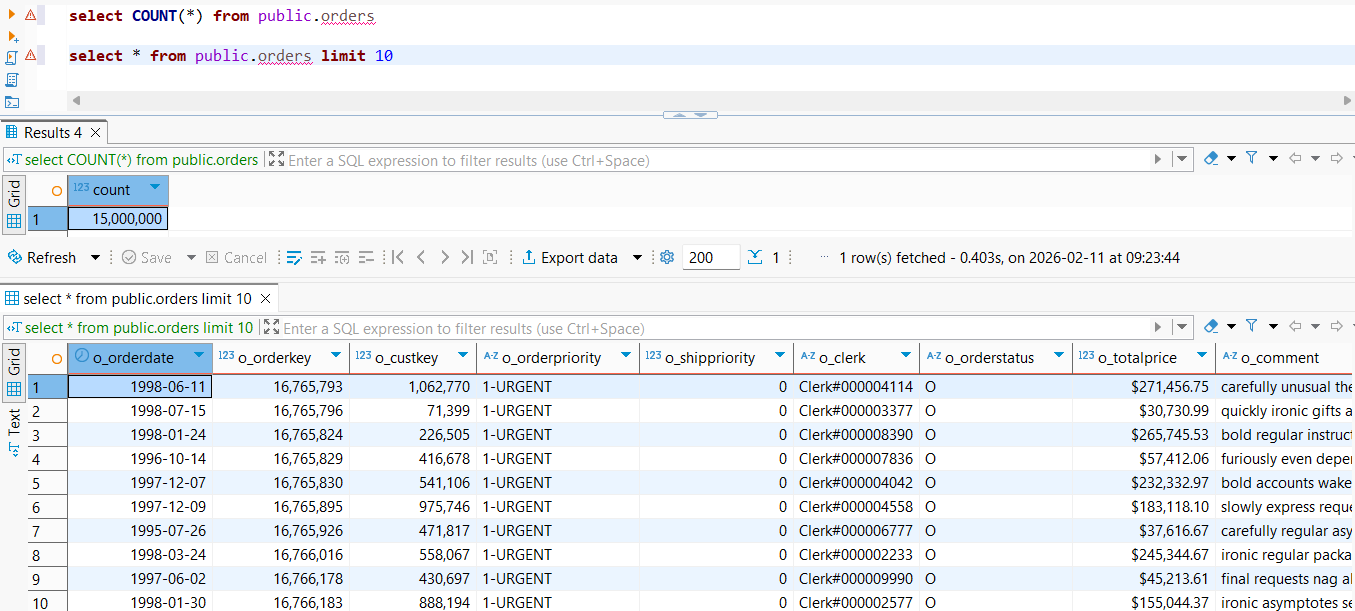The width and height of the screenshot is (1355, 611).
Task: Set the fetch size value field
Action: click(710, 257)
